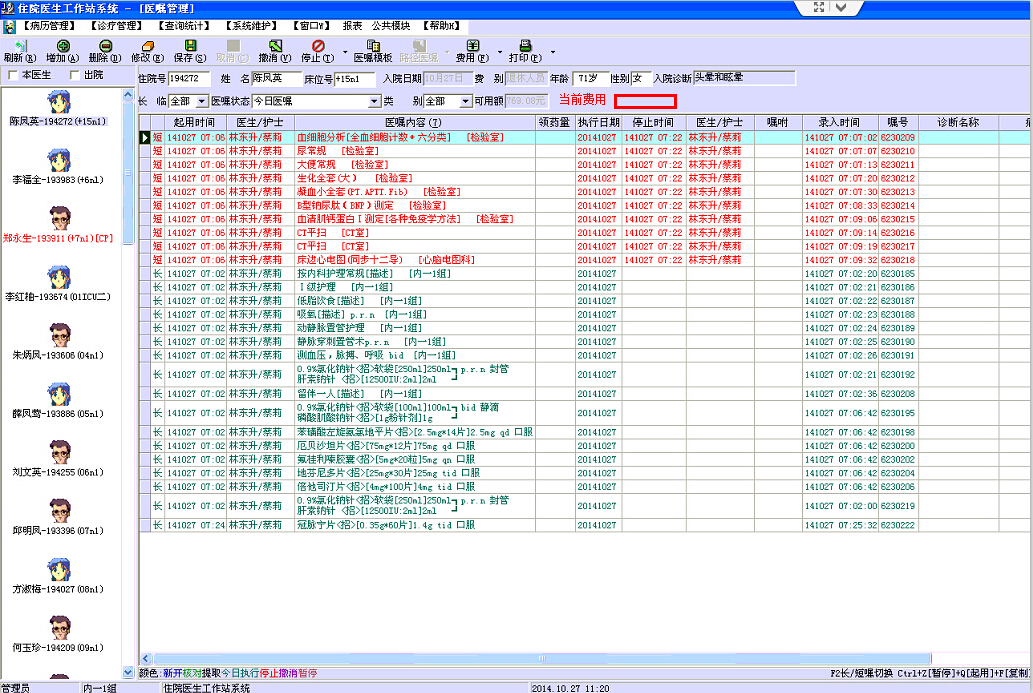
Task: Click the 医嘱内容 column header
Action: 415,123
